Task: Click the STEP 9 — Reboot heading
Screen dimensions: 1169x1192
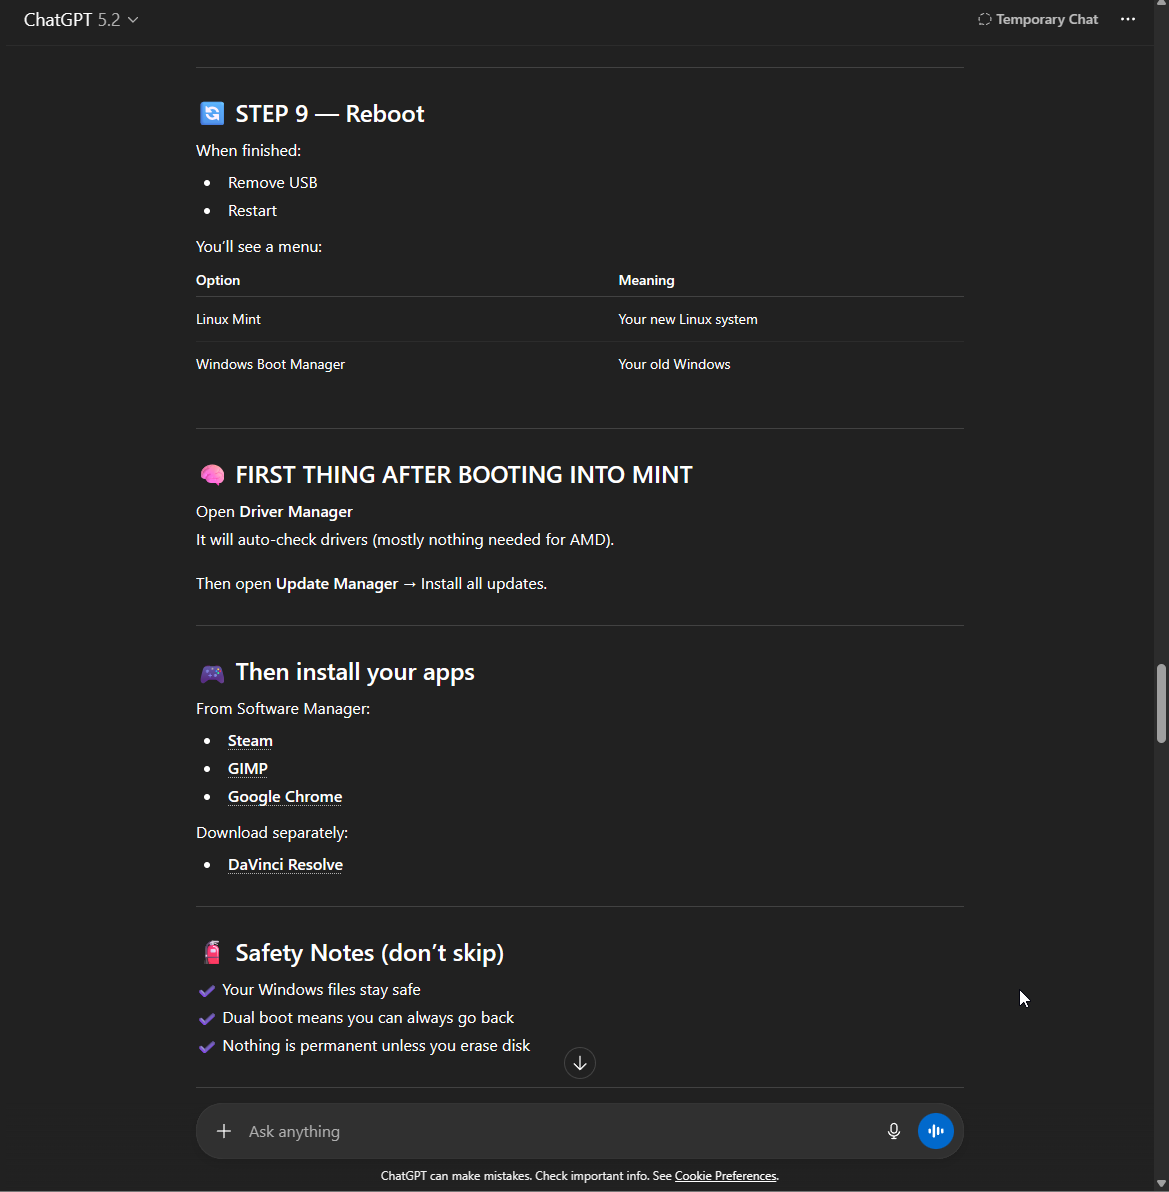Action: [330, 113]
